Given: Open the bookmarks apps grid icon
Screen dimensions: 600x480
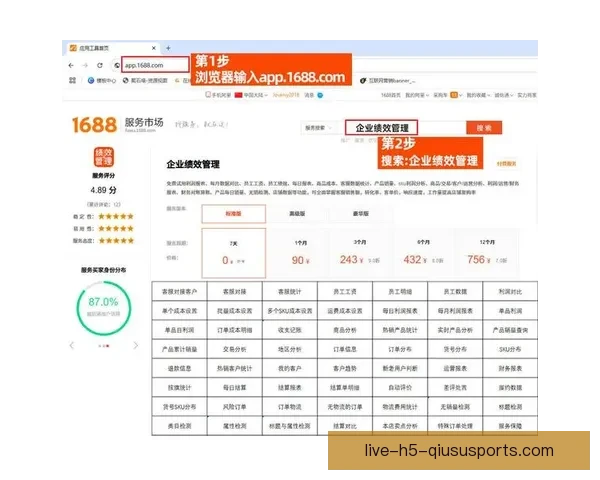Looking at the screenshot, I should tap(72, 80).
